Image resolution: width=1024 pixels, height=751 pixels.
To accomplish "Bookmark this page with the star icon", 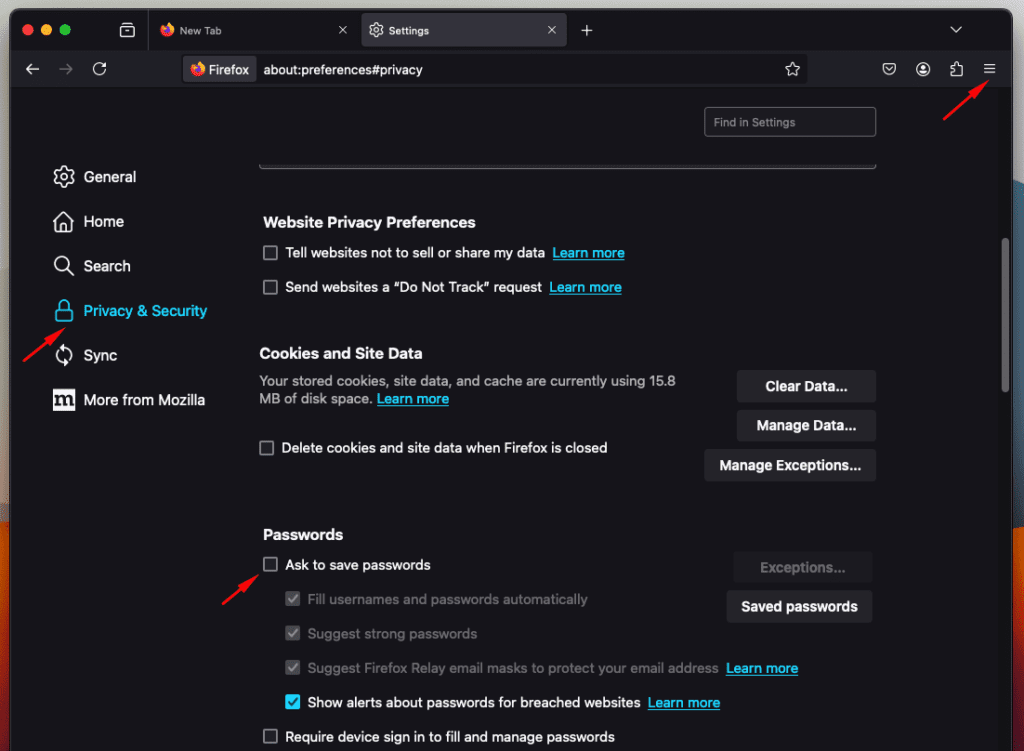I will click(x=792, y=69).
